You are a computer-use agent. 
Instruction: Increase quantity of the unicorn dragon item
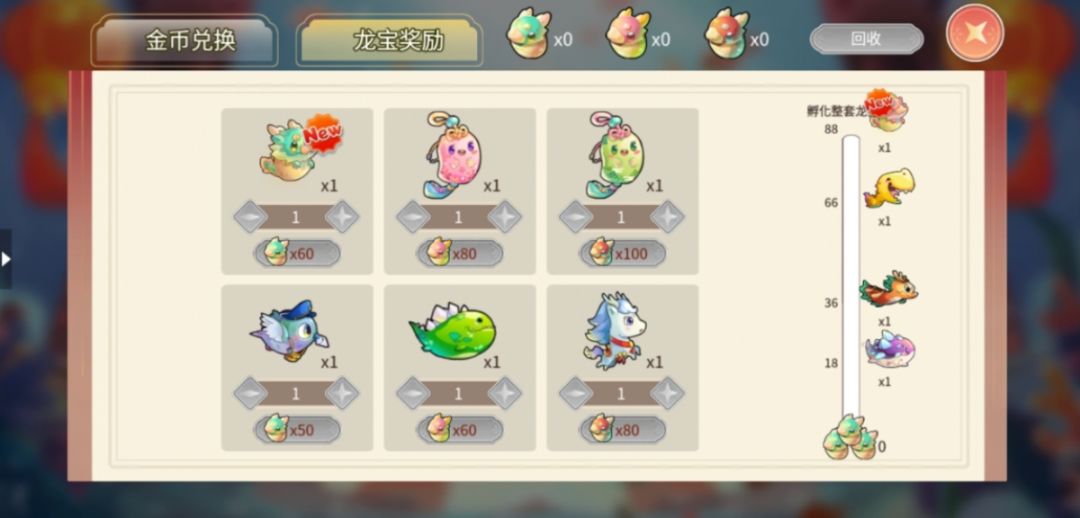[667, 394]
